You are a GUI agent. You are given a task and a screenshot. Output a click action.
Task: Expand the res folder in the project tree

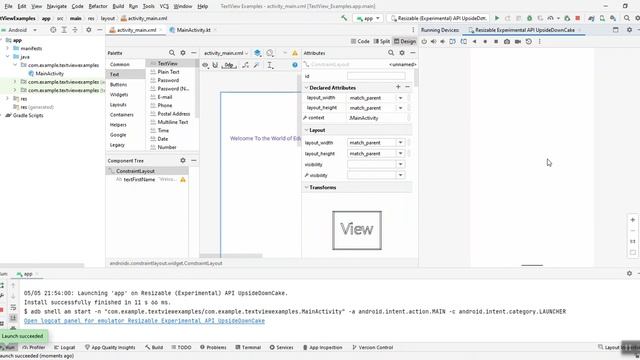7,99
